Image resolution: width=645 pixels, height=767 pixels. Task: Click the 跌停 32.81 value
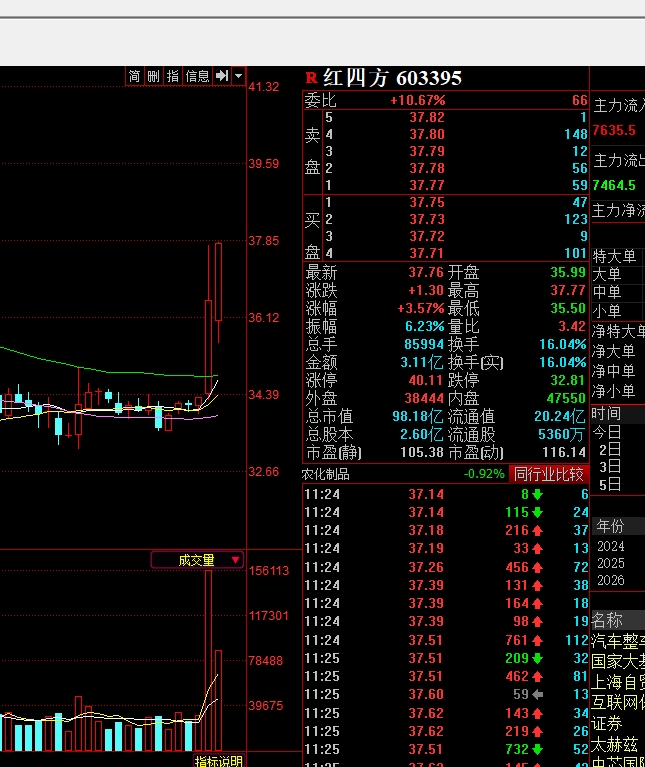click(x=568, y=380)
